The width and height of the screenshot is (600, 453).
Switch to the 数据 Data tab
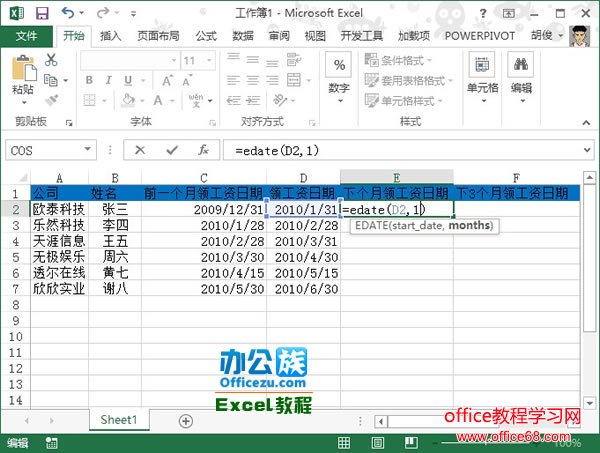tap(243, 36)
